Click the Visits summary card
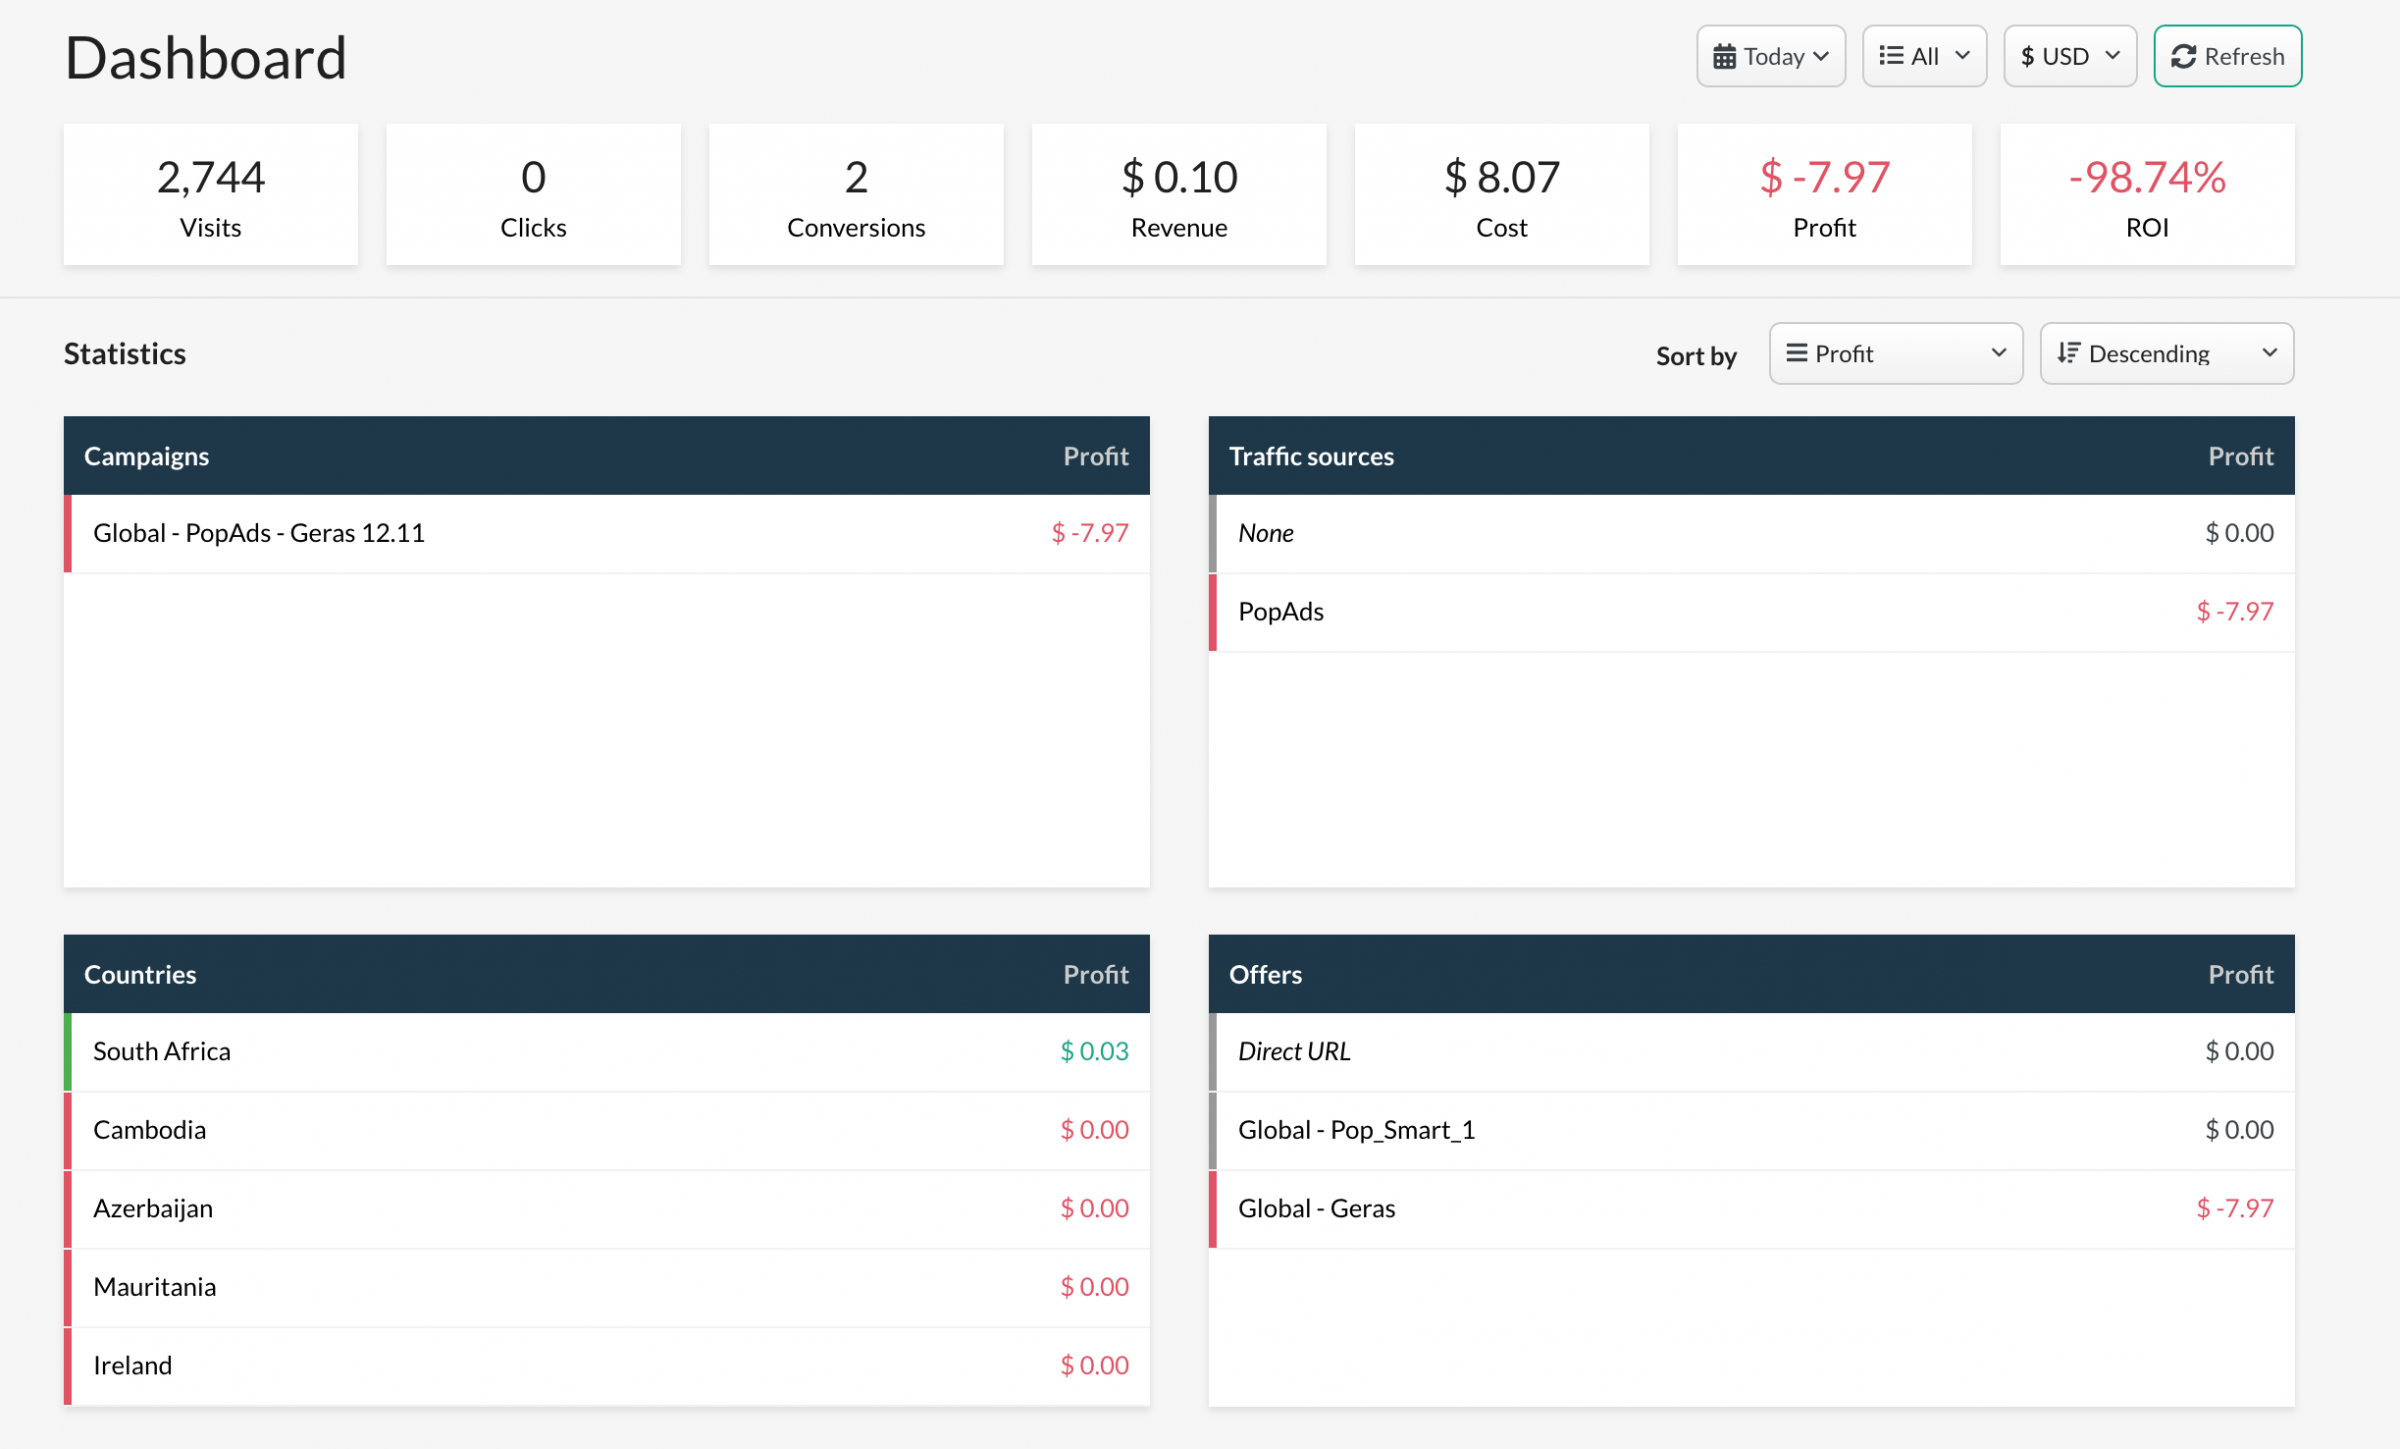 point(211,196)
